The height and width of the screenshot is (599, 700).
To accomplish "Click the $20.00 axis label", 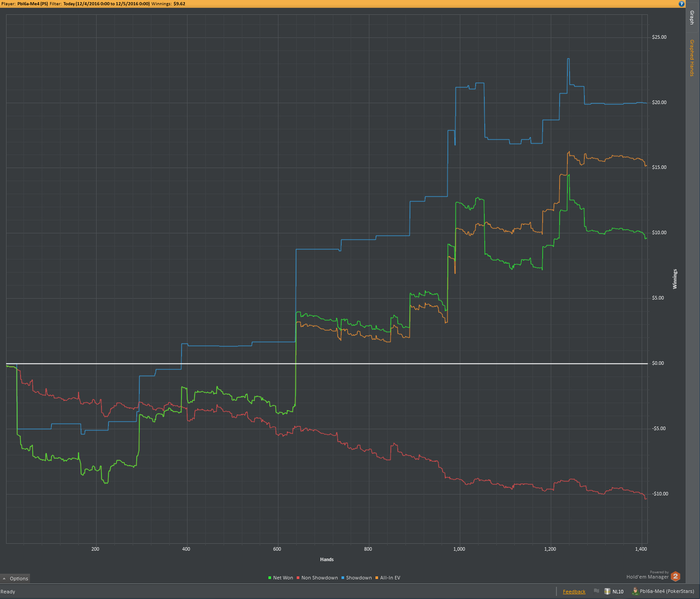I will (x=659, y=102).
